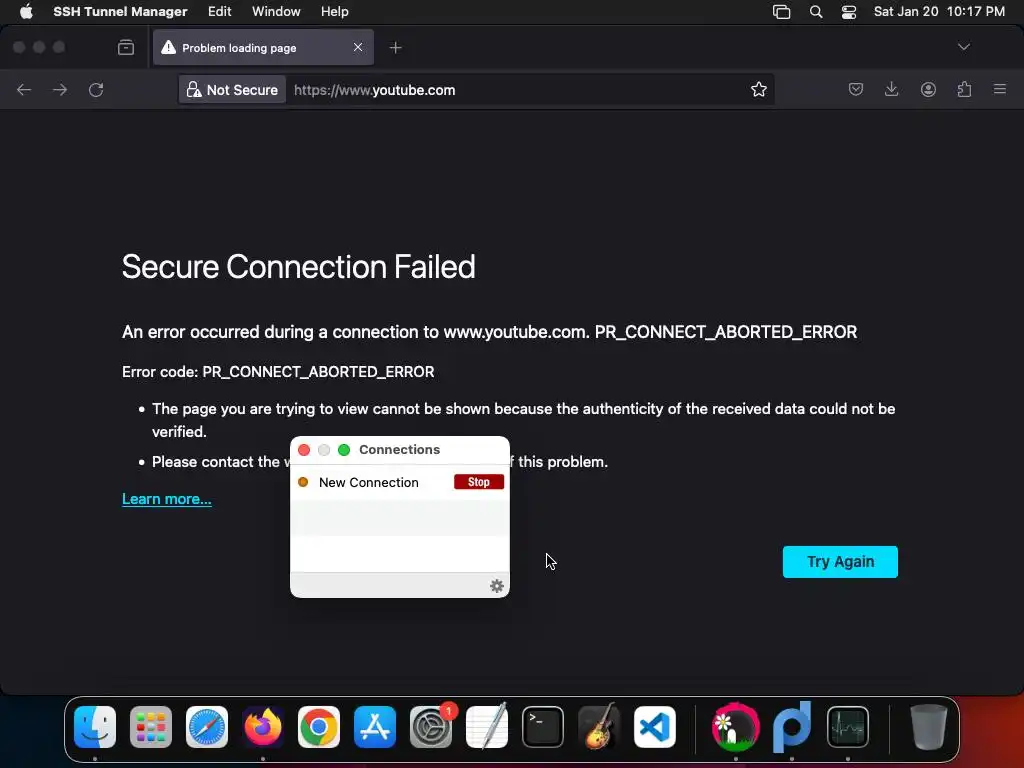Select the New Connection row
Image resolution: width=1024 pixels, height=768 pixels.
[x=369, y=482]
